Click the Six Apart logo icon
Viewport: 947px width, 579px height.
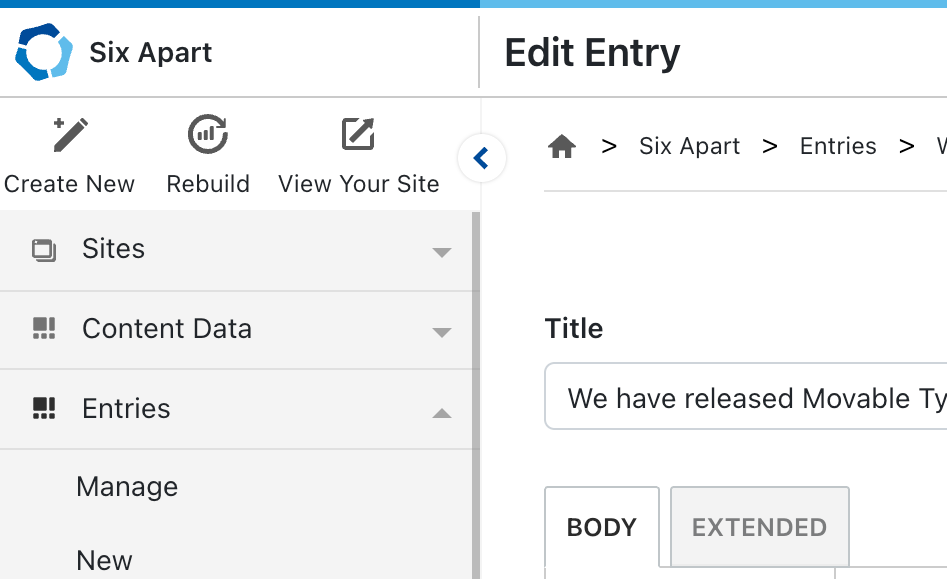pyautogui.click(x=44, y=52)
